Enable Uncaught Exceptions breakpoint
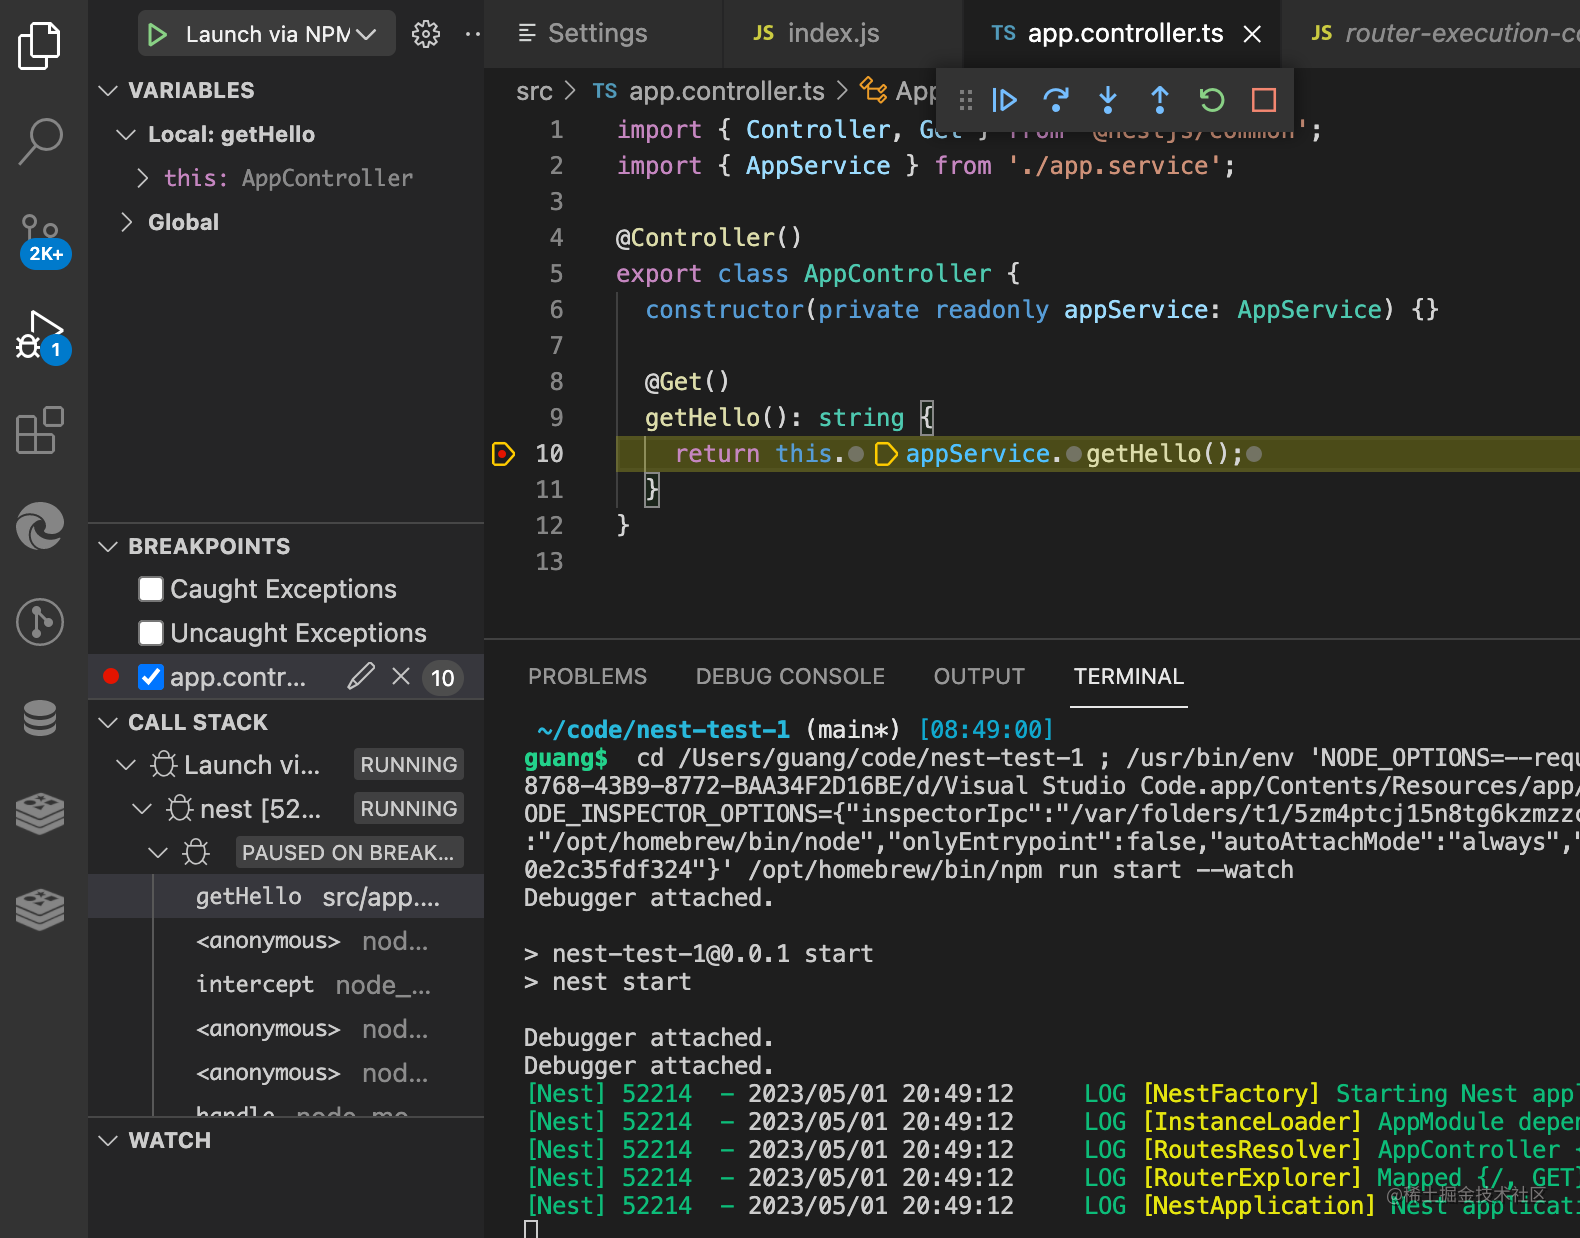Image resolution: width=1580 pixels, height=1238 pixels. [151, 633]
